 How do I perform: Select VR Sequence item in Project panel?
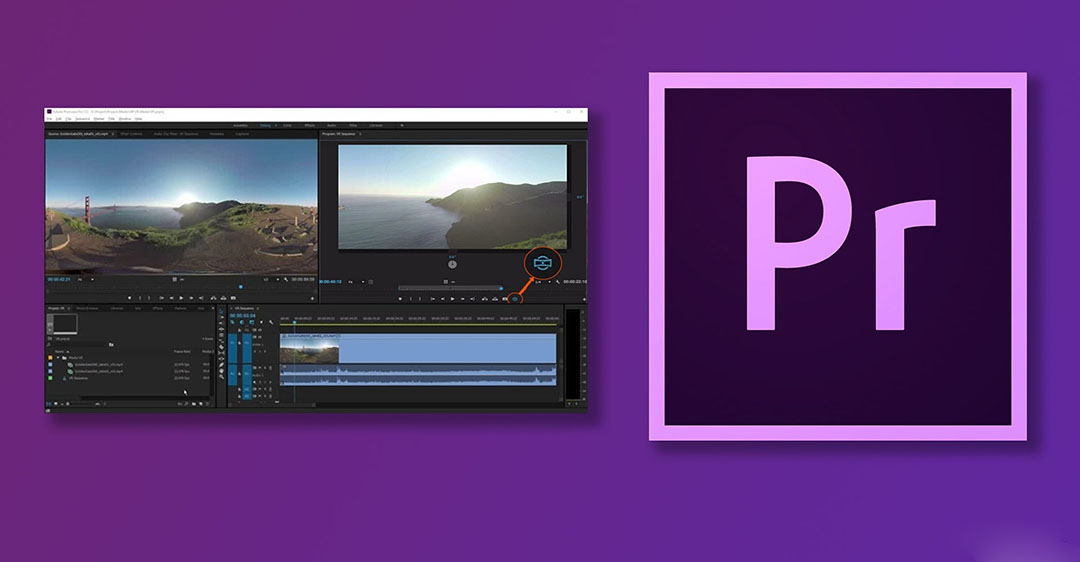(x=81, y=378)
